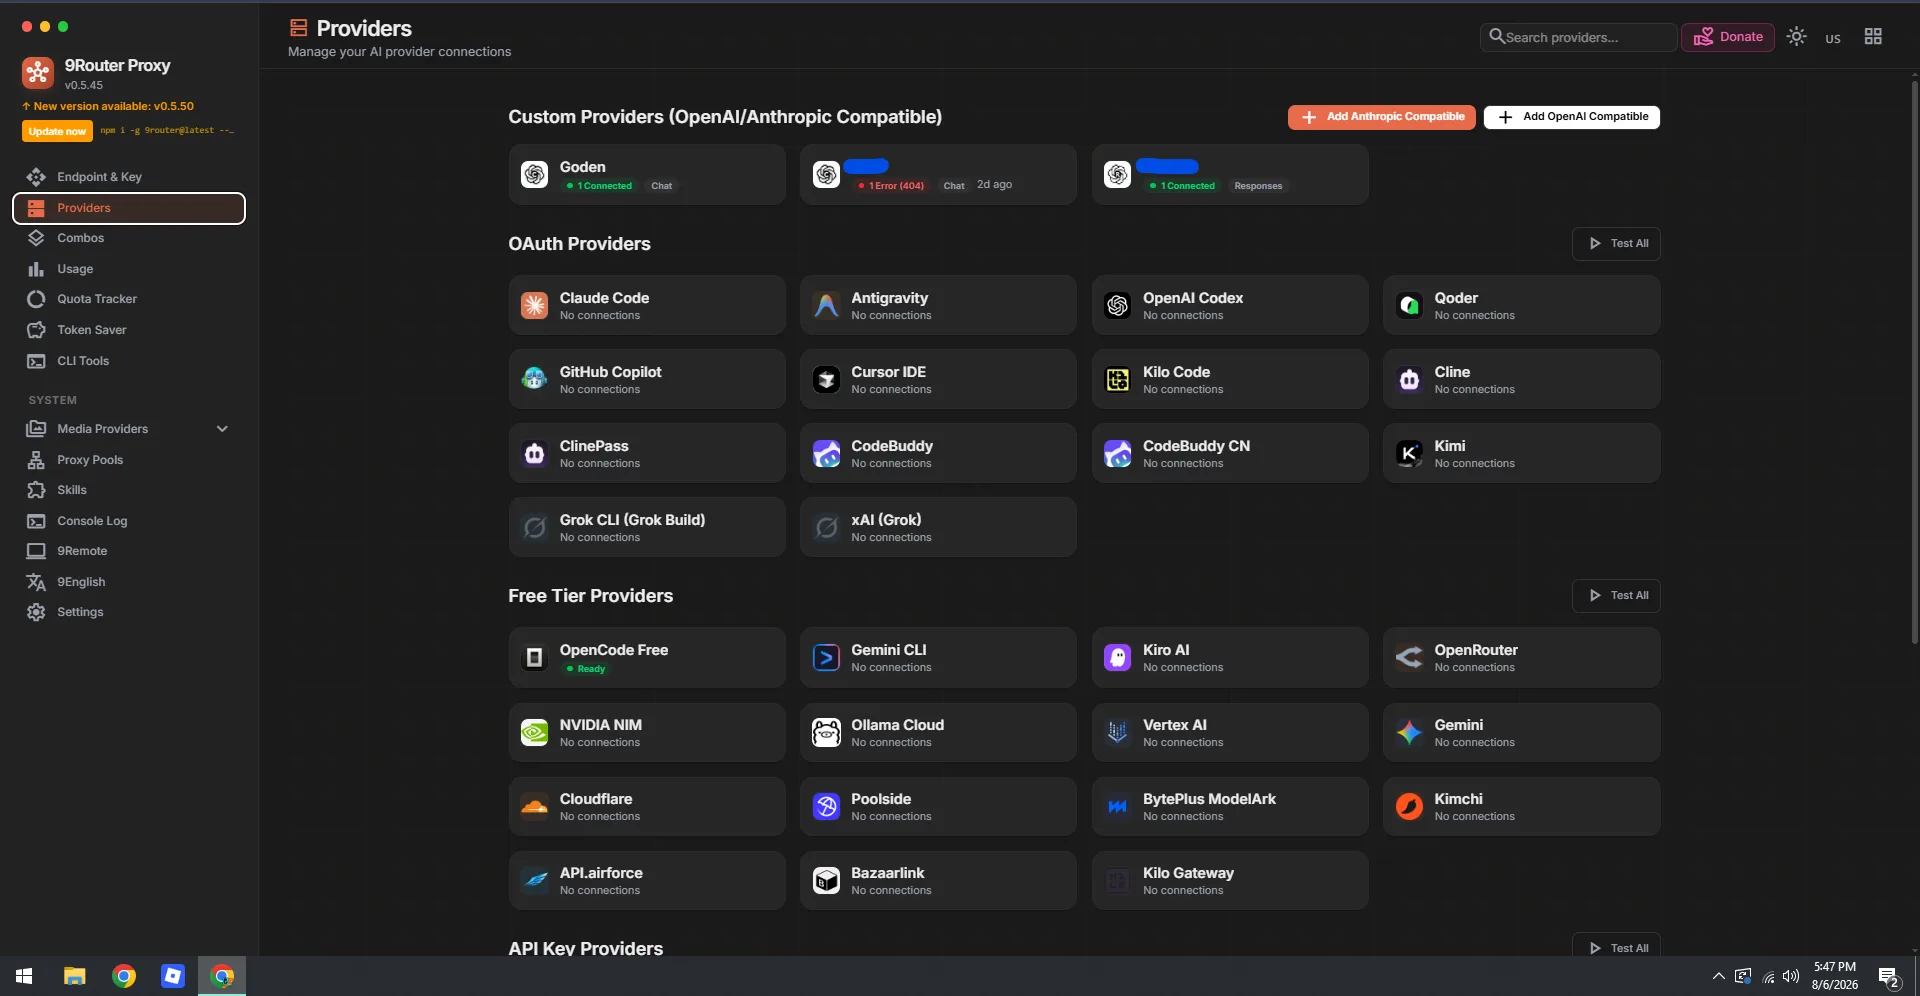Open Skills in sidebar
The height and width of the screenshot is (996, 1920).
click(x=129, y=490)
